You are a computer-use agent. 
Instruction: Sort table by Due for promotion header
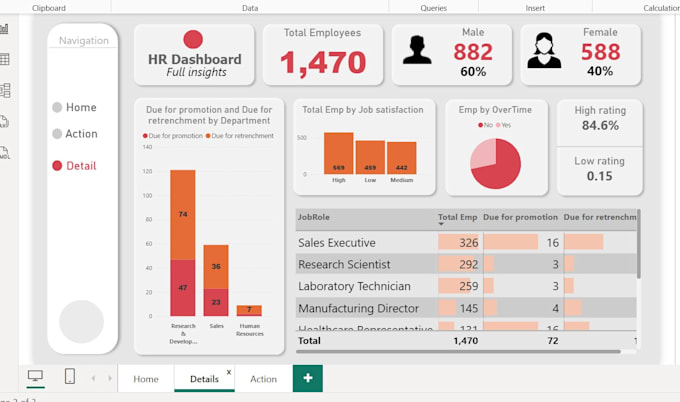[520, 217]
